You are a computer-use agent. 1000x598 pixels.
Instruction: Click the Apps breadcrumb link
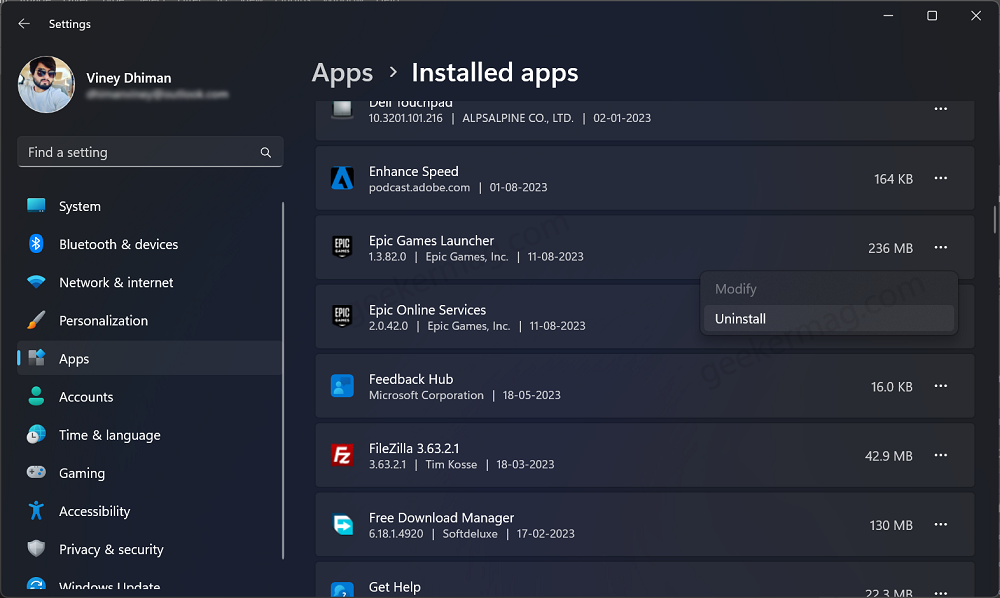[342, 73]
